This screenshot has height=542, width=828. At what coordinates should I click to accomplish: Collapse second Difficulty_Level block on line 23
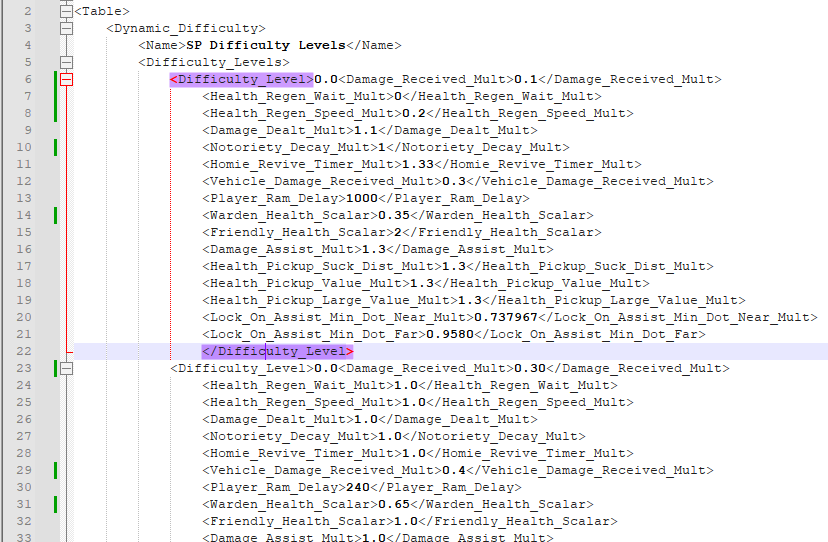coord(67,368)
